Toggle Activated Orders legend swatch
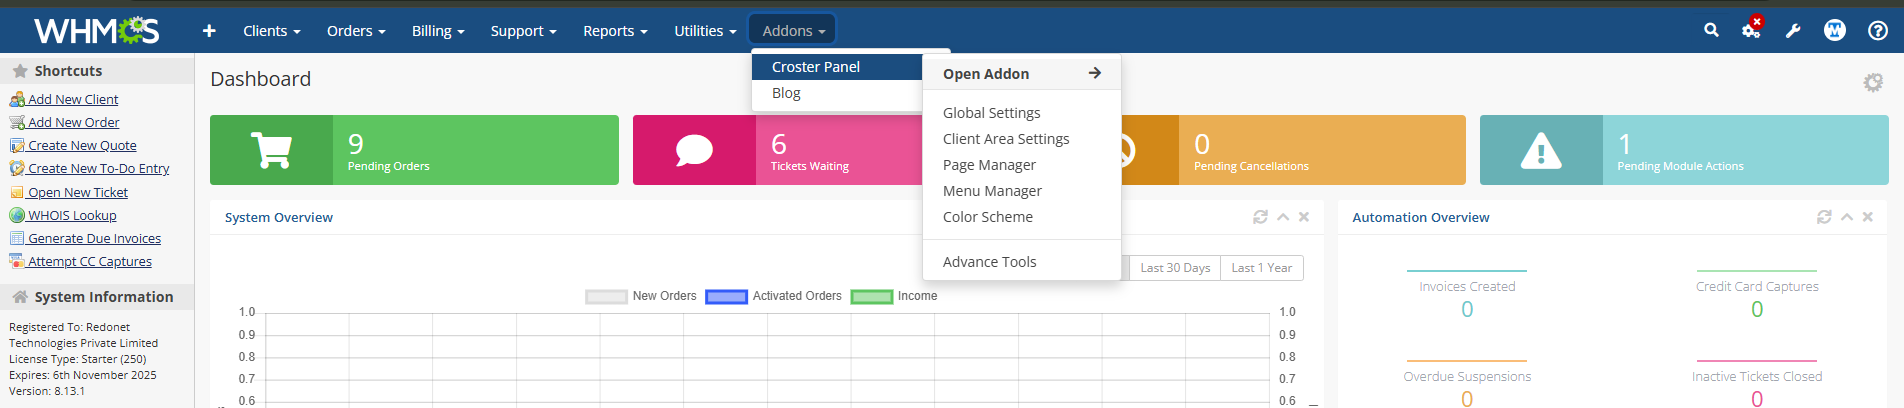The image size is (1904, 408). (726, 297)
